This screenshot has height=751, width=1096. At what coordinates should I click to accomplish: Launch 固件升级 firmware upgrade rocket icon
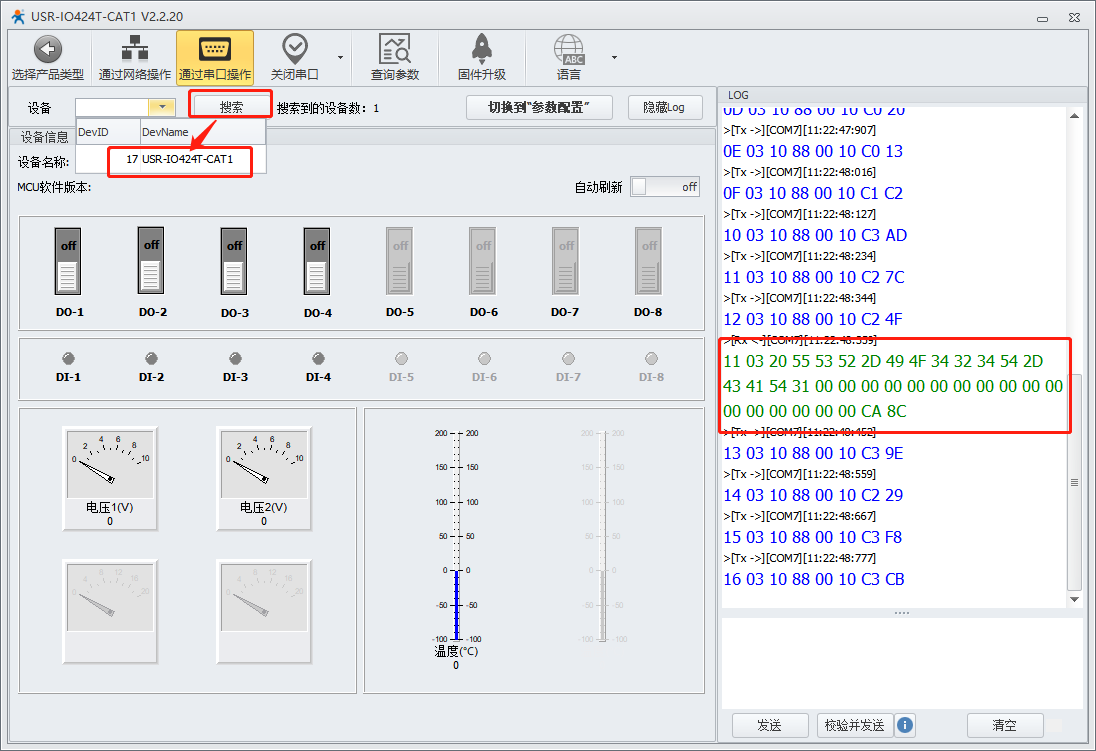coord(482,49)
